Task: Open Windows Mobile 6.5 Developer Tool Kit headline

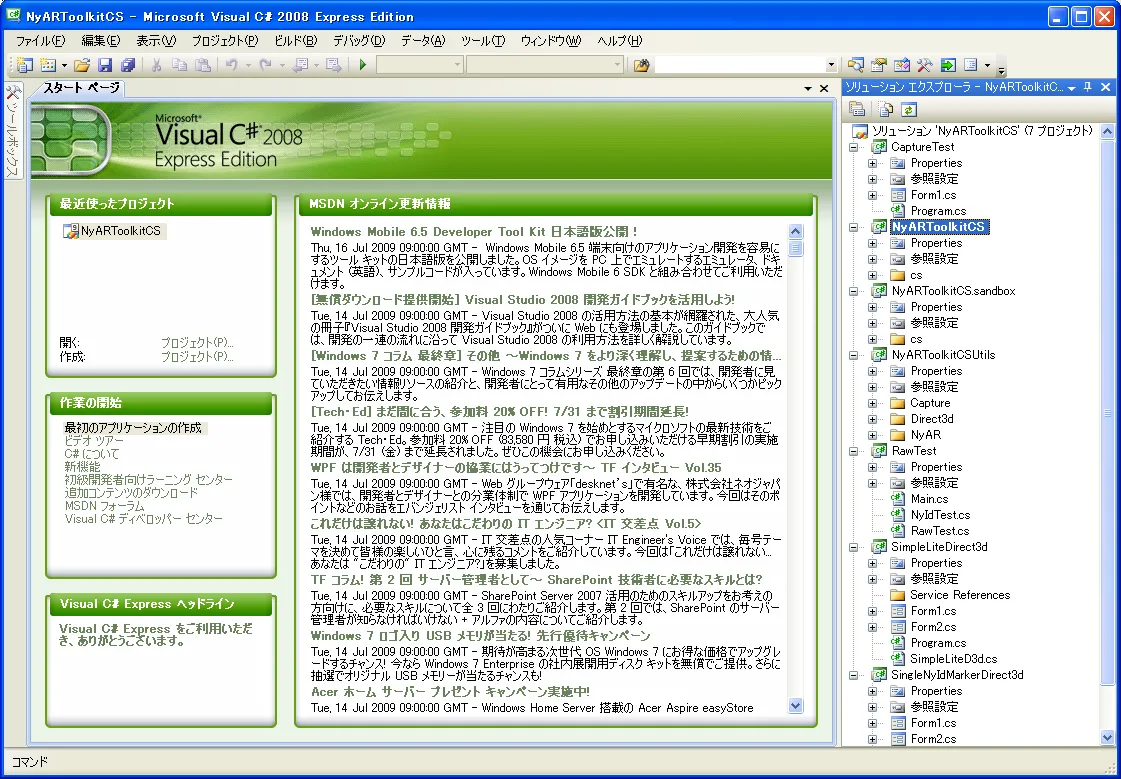Action: click(474, 232)
